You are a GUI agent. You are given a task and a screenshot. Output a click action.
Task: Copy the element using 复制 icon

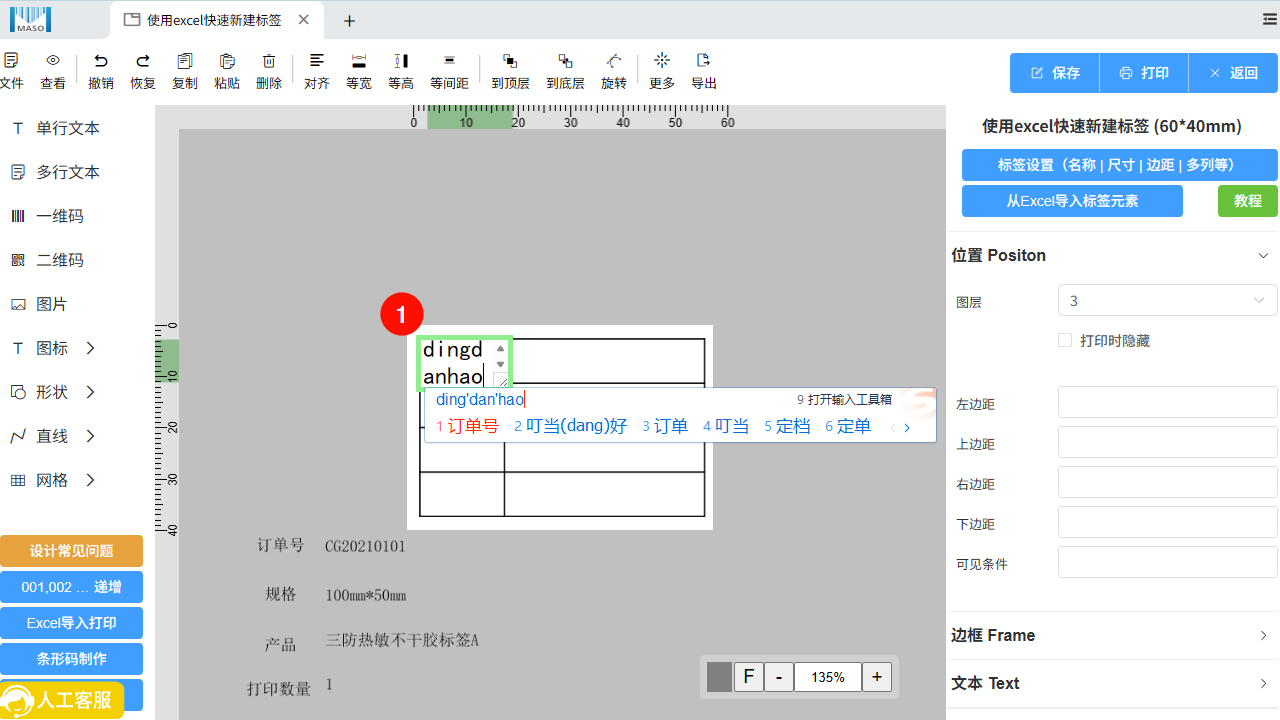[x=185, y=61]
